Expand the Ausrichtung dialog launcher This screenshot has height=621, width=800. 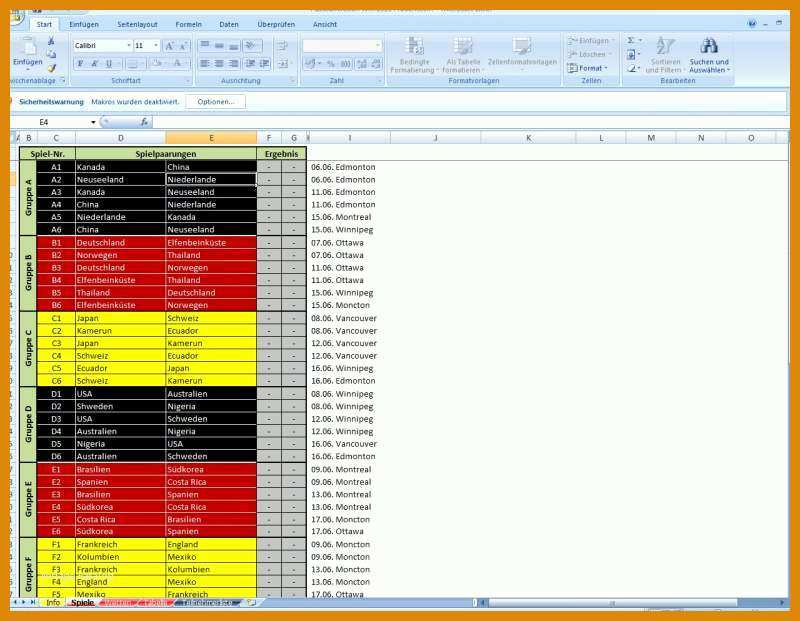coord(293,81)
